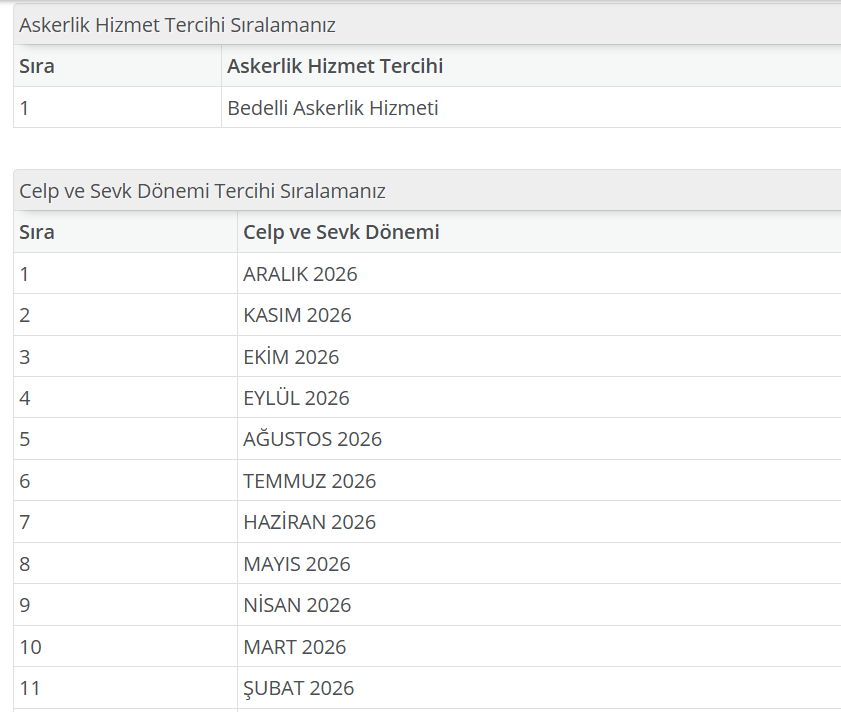This screenshot has height=712, width=841.
Task: Select the MAYIS 2026 period cell
Action: (x=297, y=564)
